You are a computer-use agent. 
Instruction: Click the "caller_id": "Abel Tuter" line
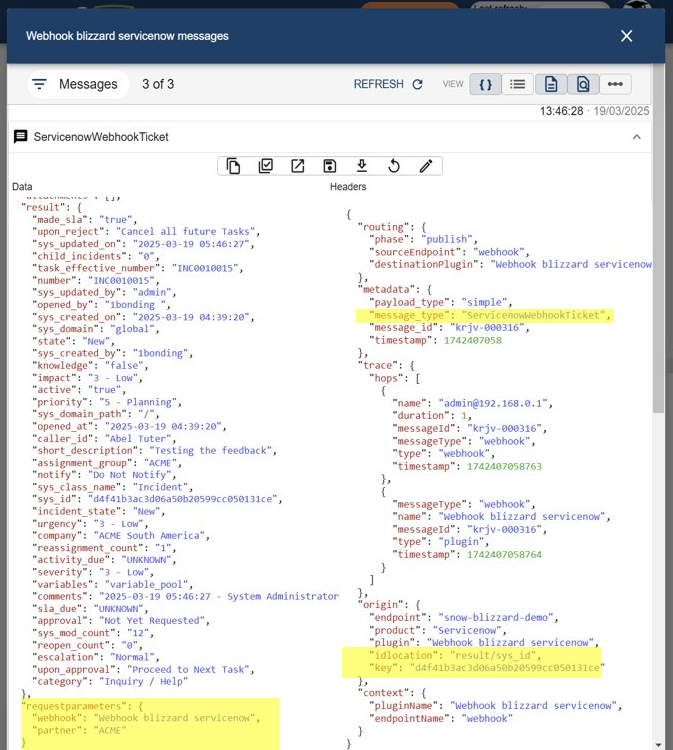104,439
